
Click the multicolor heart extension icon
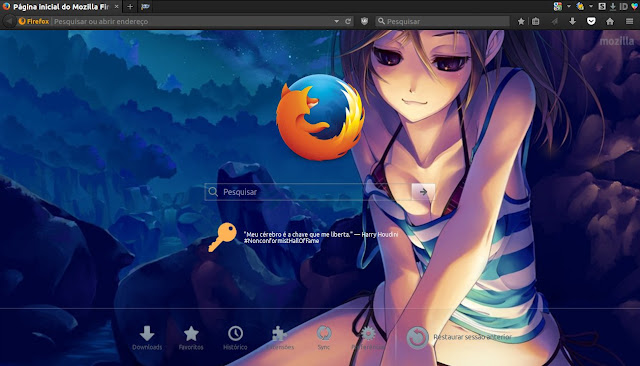635,6
